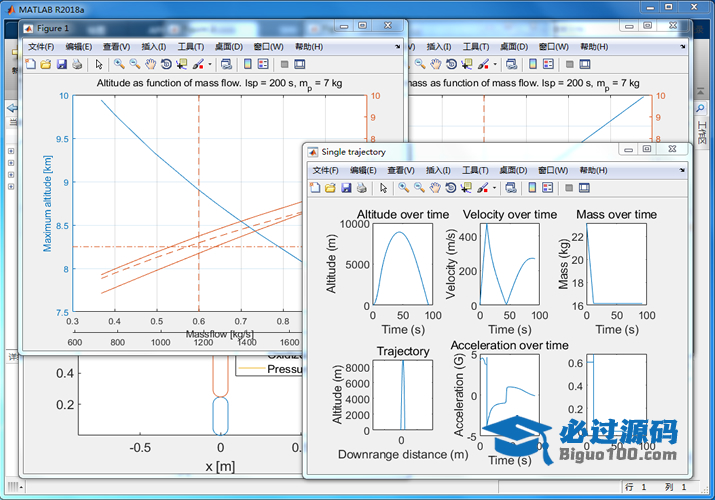Activate Zoom Out tool in Figure 1 toolbar
This screenshot has width=715, height=500.
135,64
